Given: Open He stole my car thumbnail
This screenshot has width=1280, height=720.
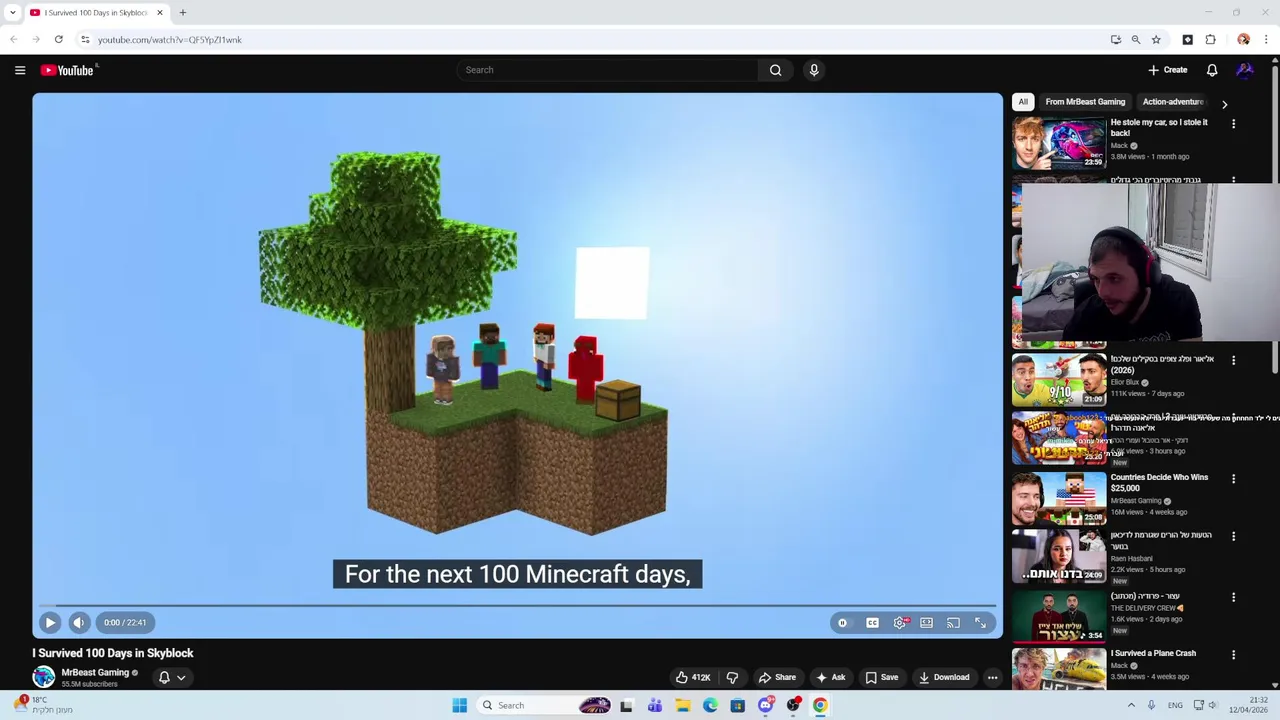Looking at the screenshot, I should 1059,143.
